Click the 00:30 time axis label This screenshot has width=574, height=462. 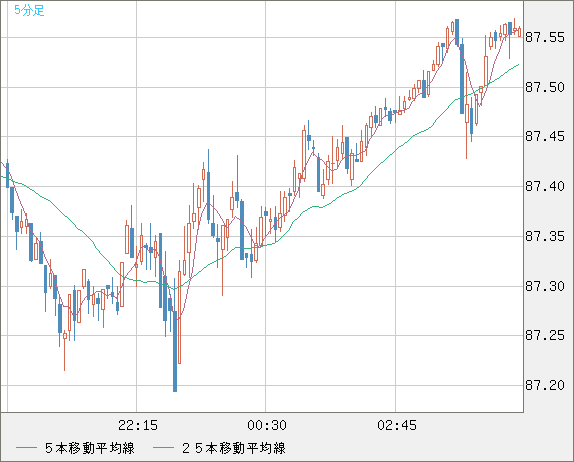click(267, 425)
